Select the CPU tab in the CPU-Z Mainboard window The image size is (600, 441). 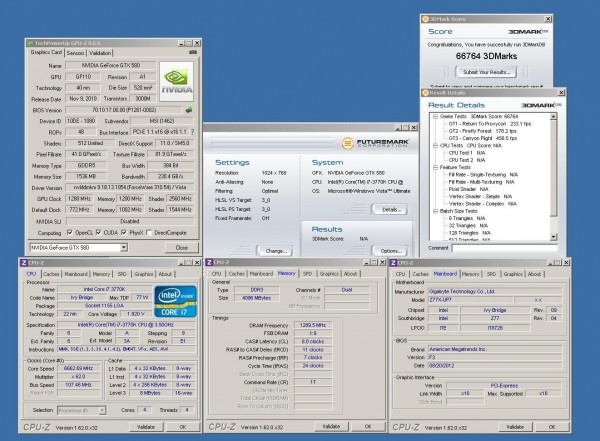400,274
